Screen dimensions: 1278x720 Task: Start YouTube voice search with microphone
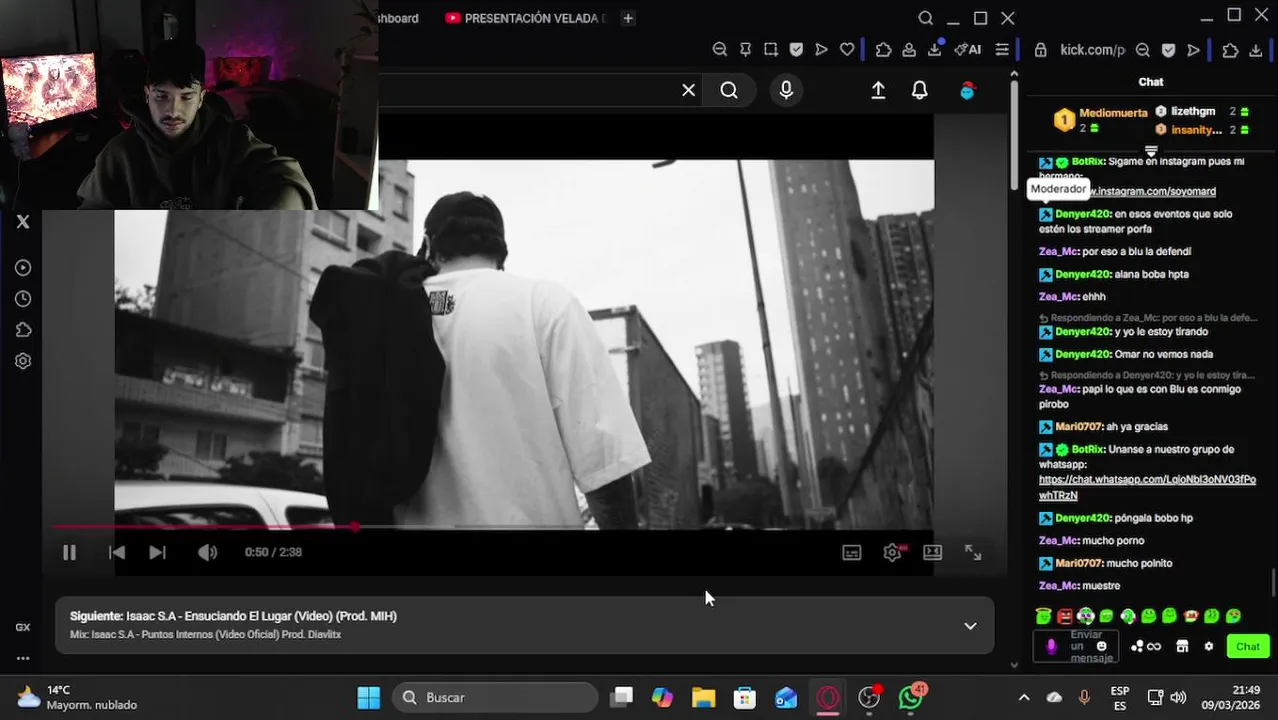click(786, 91)
